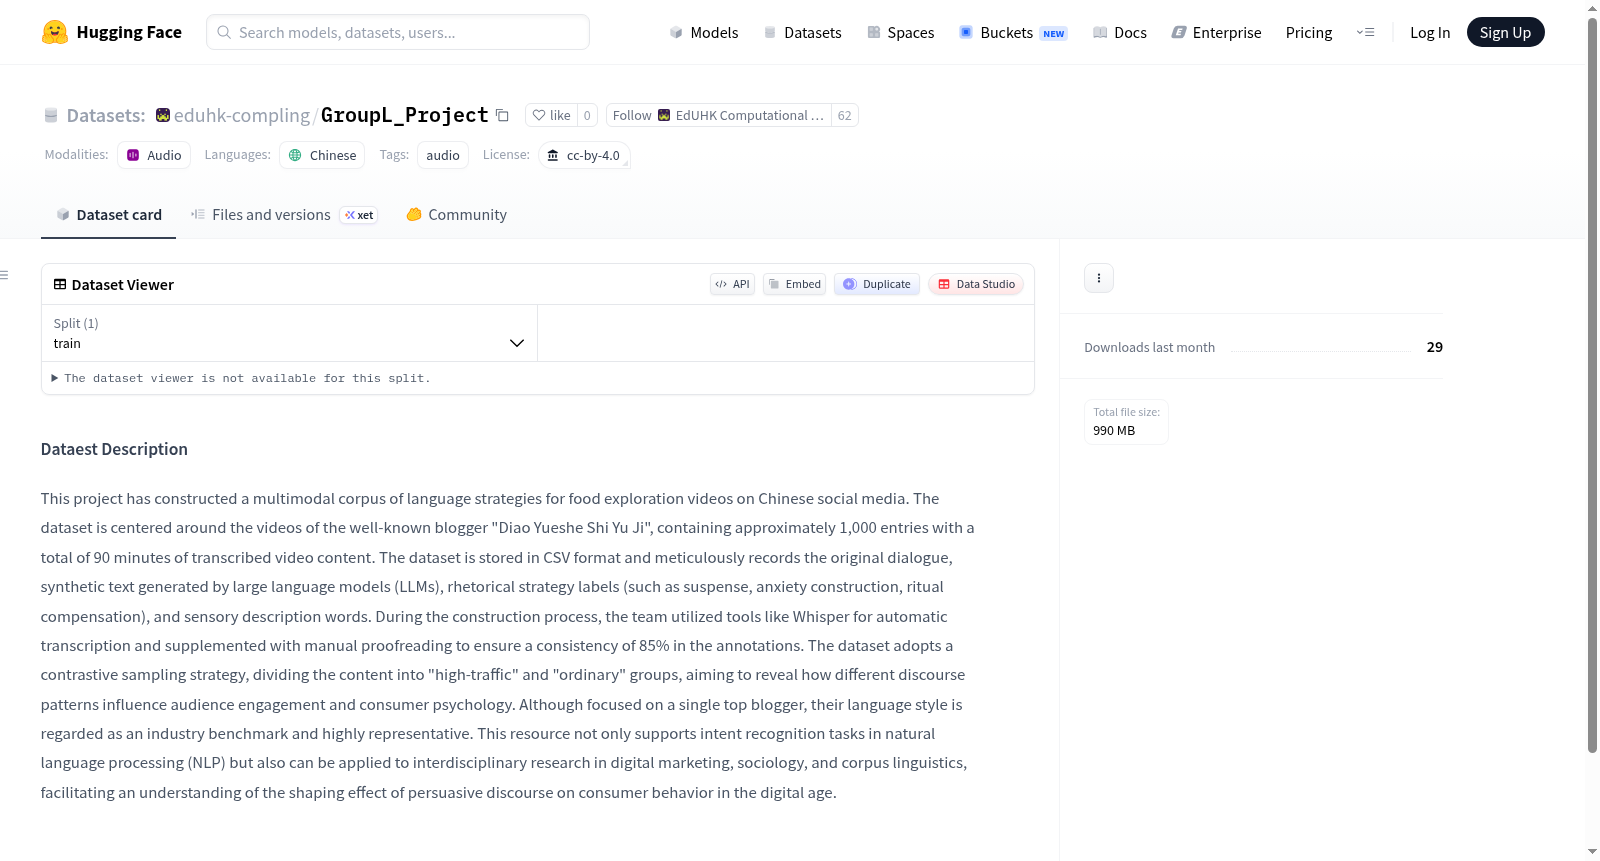Follow EdUHK Computational organization
The height and width of the screenshot is (861, 1600).
pos(718,116)
